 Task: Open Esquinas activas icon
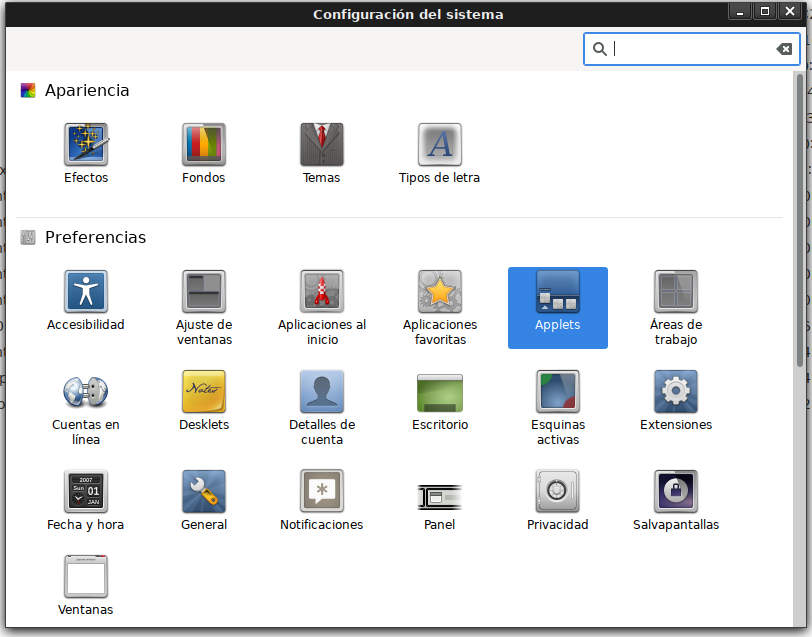(x=558, y=392)
